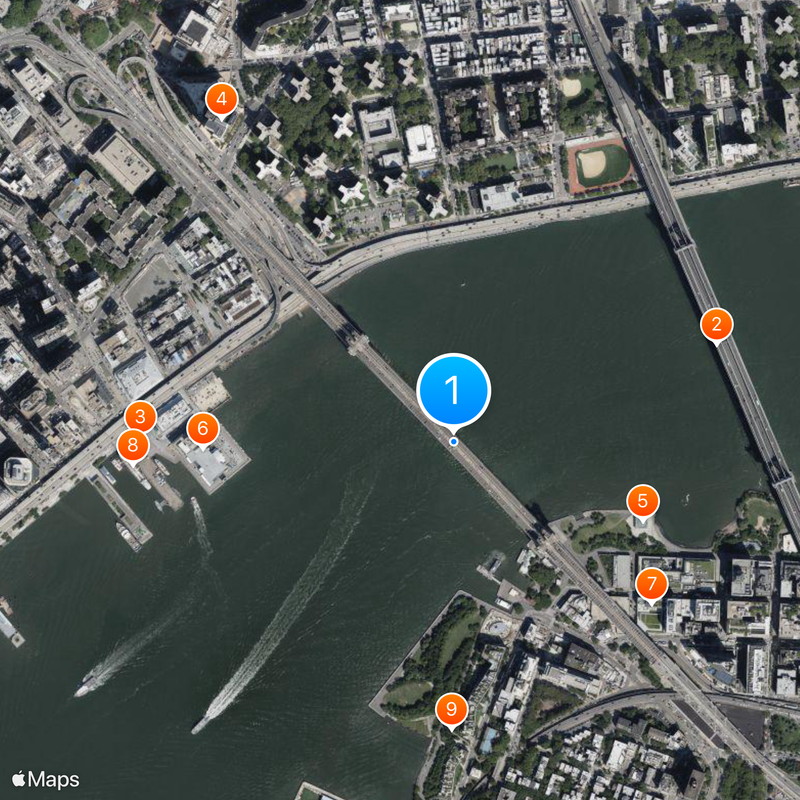
Task: Select the orange pin numbered 4
Action: [x=221, y=99]
